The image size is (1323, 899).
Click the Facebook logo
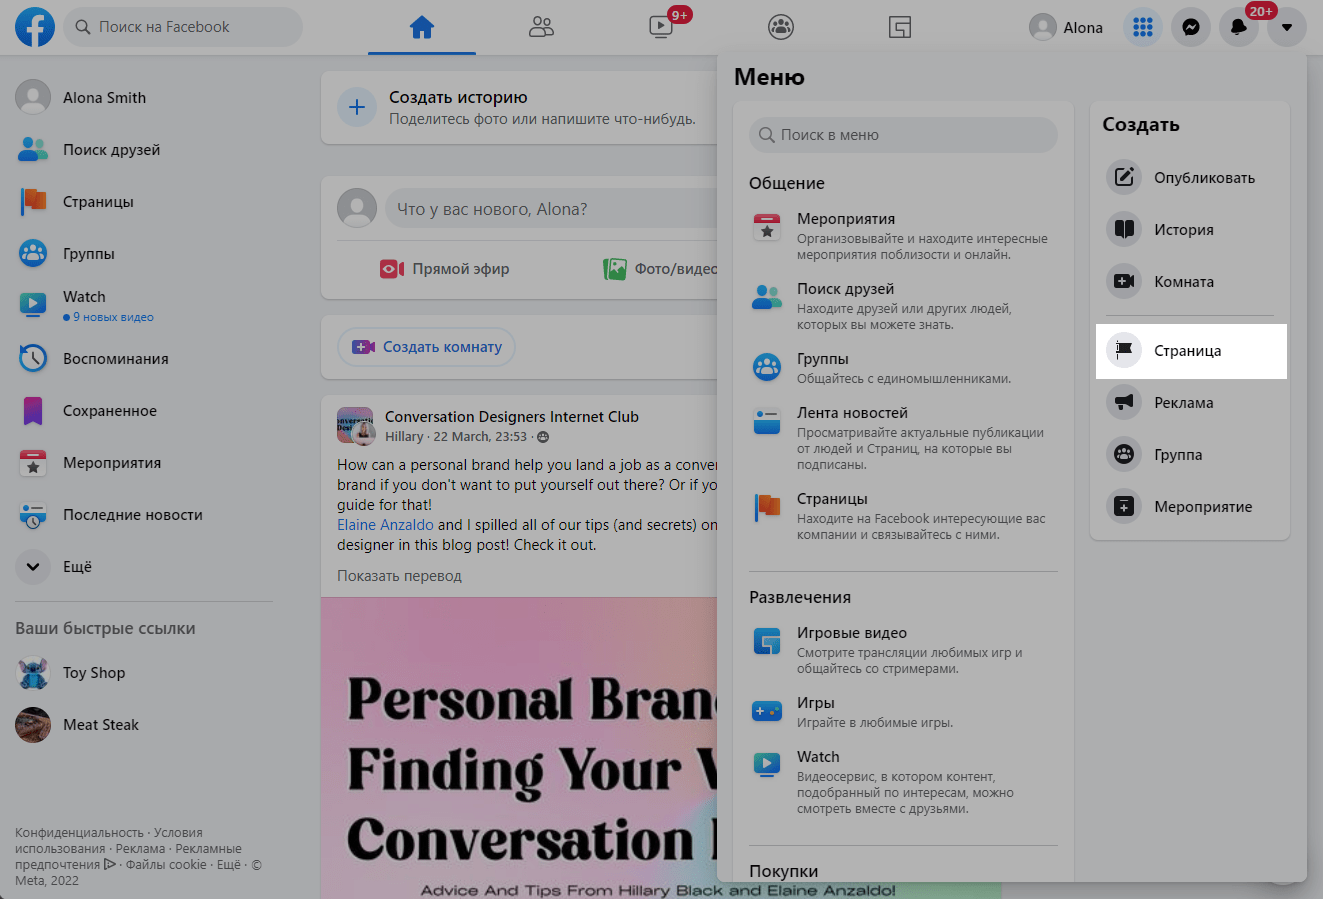tap(35, 27)
